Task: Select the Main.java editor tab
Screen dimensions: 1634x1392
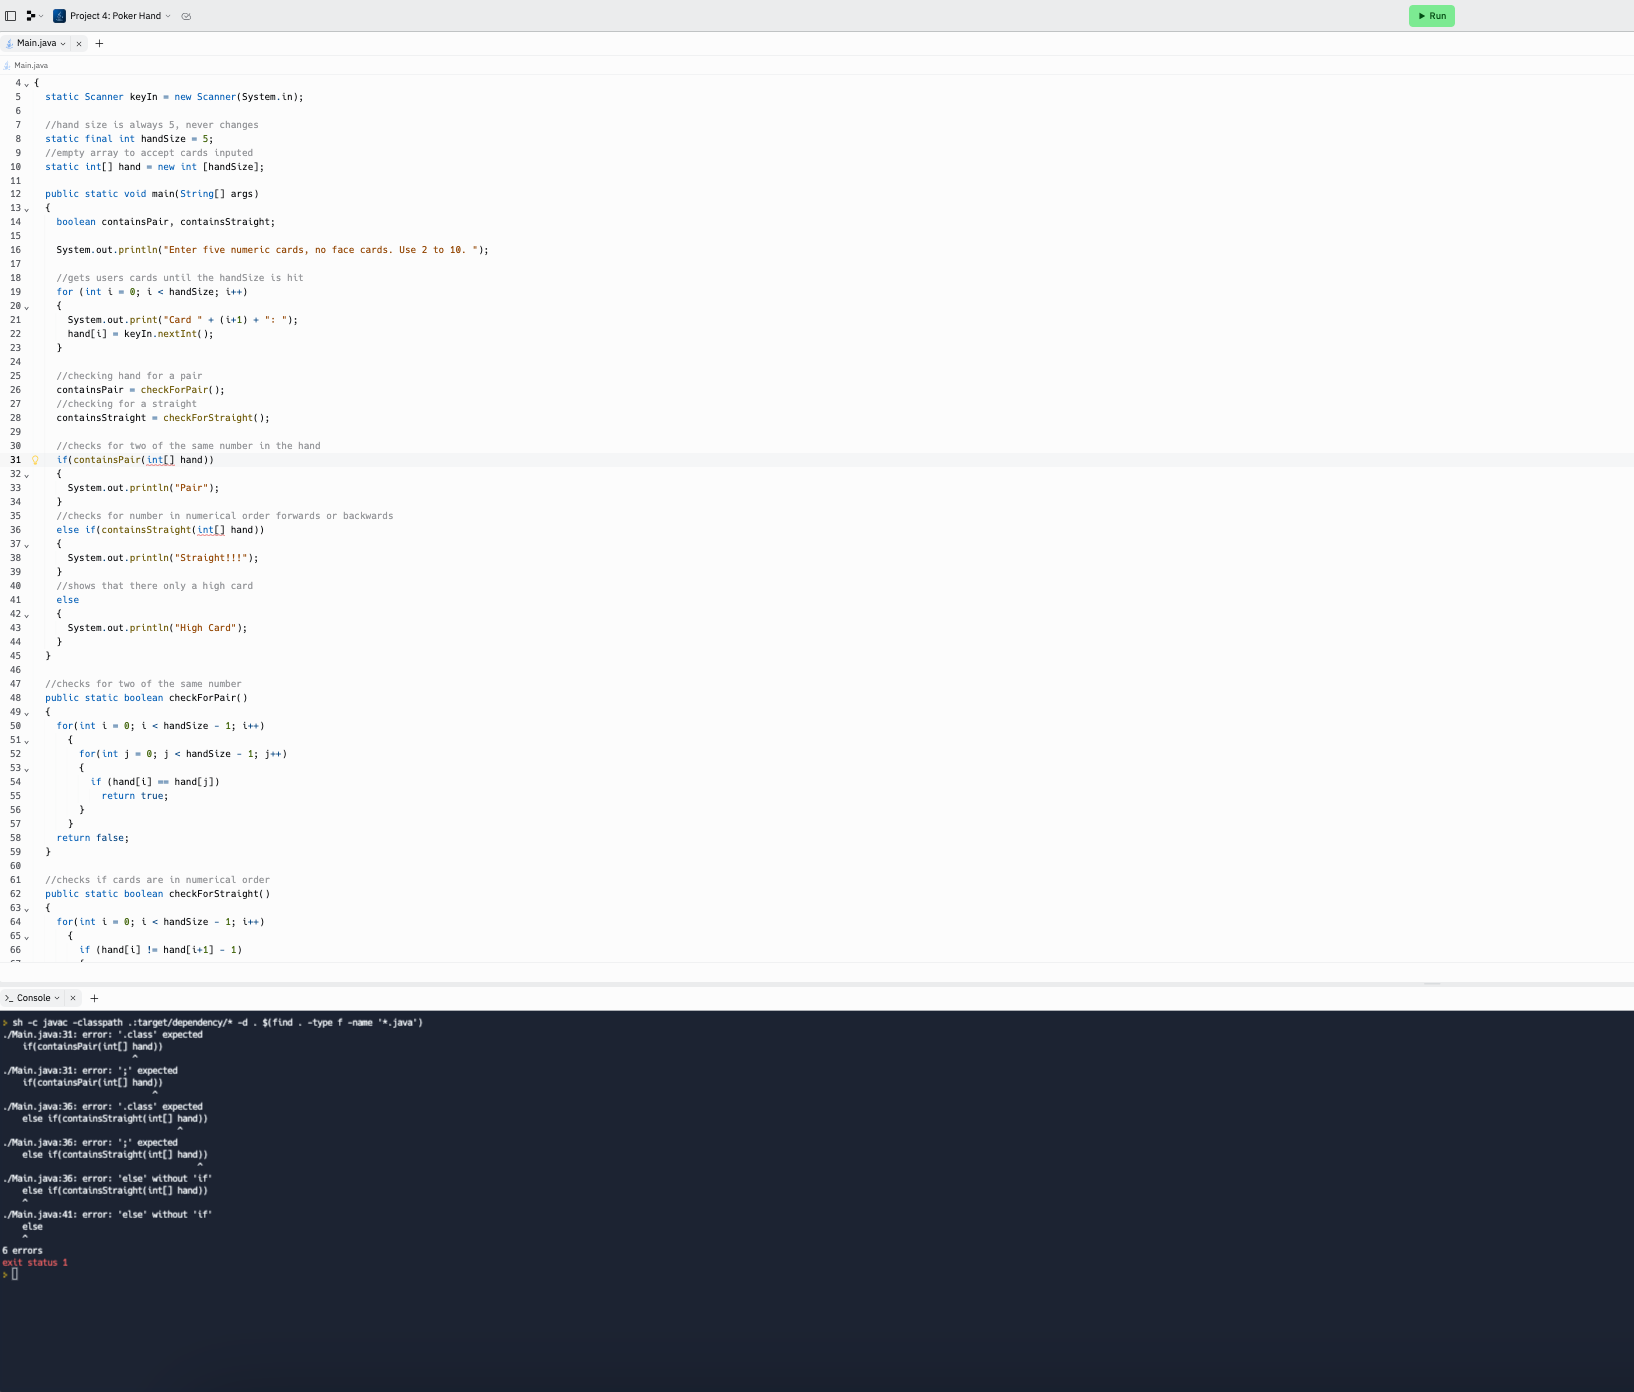Action: (37, 43)
